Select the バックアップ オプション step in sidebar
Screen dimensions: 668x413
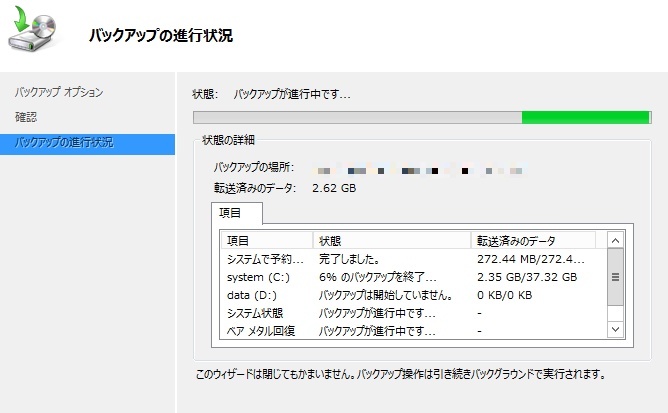[59, 93]
